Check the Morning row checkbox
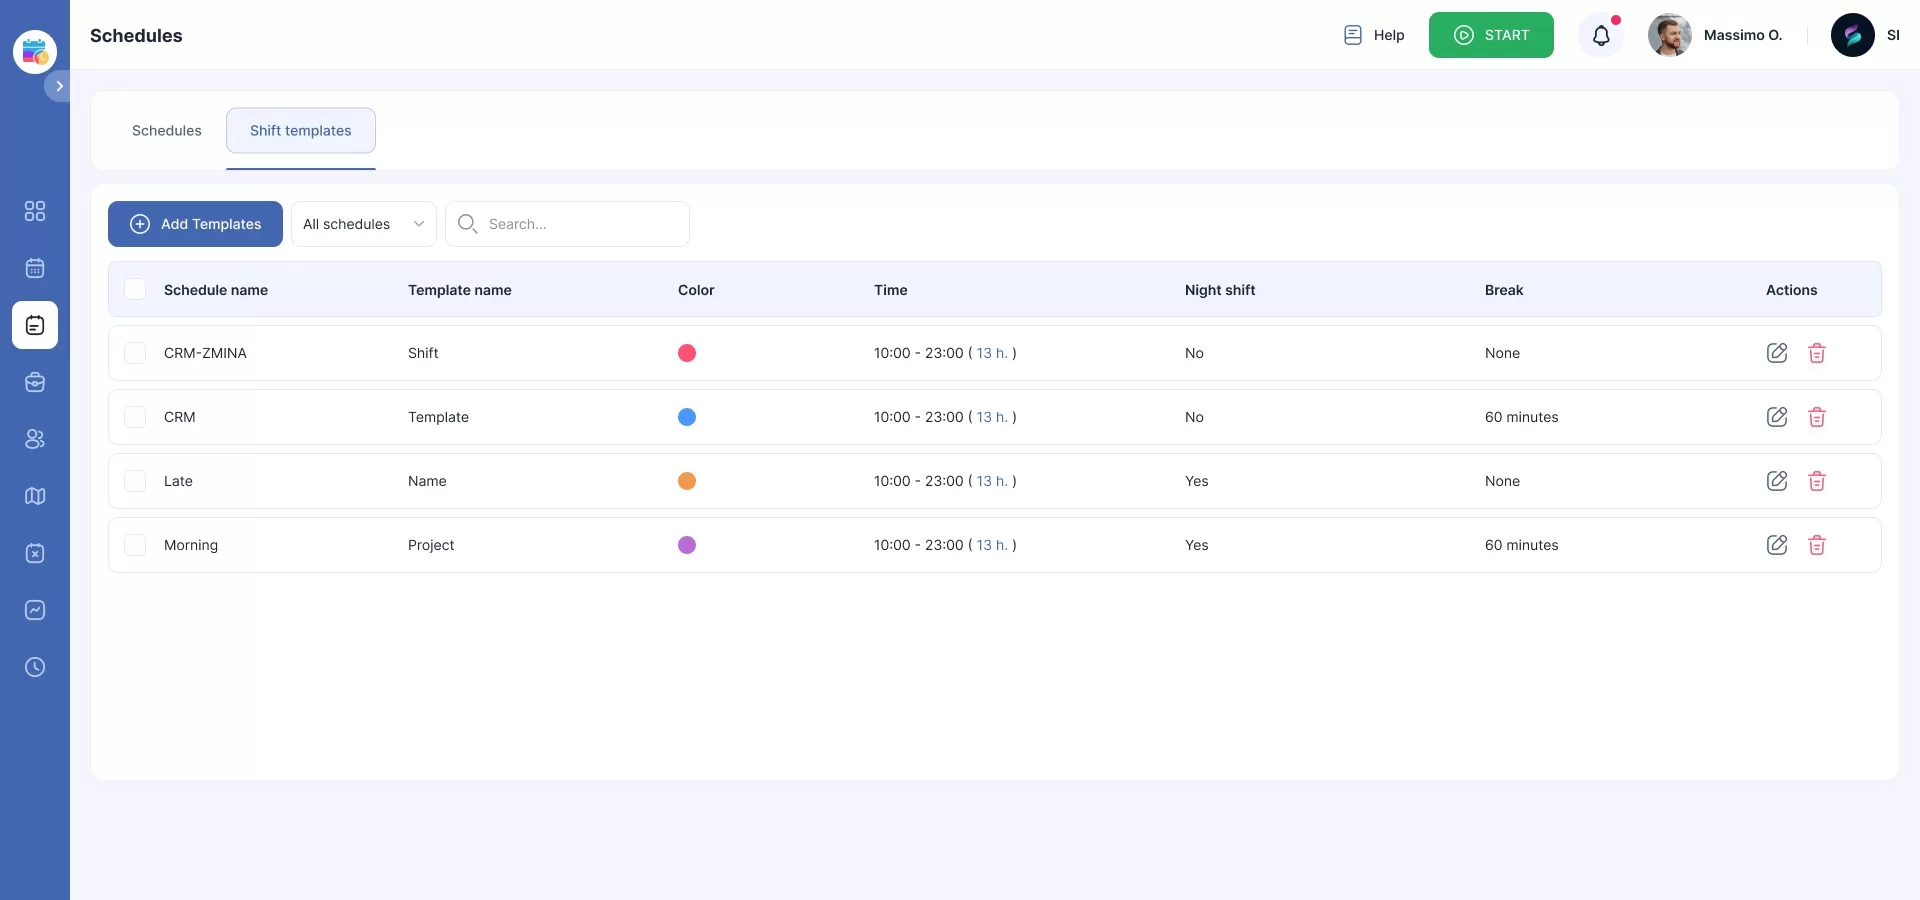1920x900 pixels. pyautogui.click(x=135, y=545)
